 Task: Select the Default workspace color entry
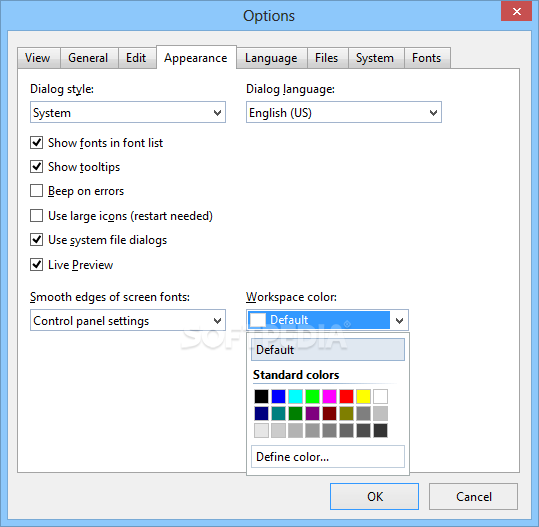click(x=328, y=350)
